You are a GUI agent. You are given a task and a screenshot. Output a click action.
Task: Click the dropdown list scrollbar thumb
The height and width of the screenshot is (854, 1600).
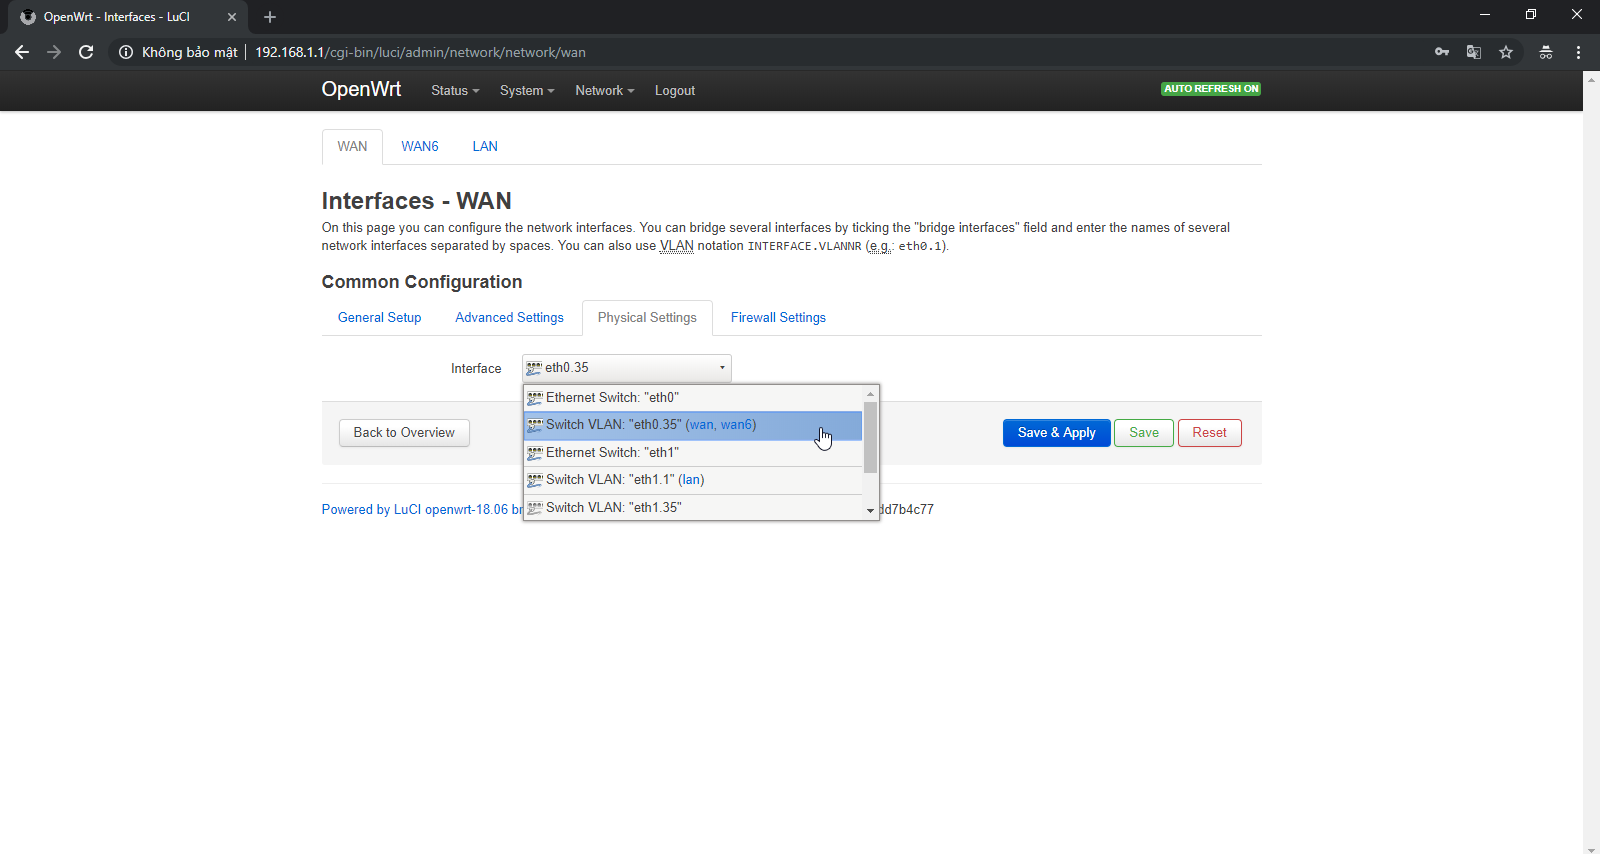(870, 437)
